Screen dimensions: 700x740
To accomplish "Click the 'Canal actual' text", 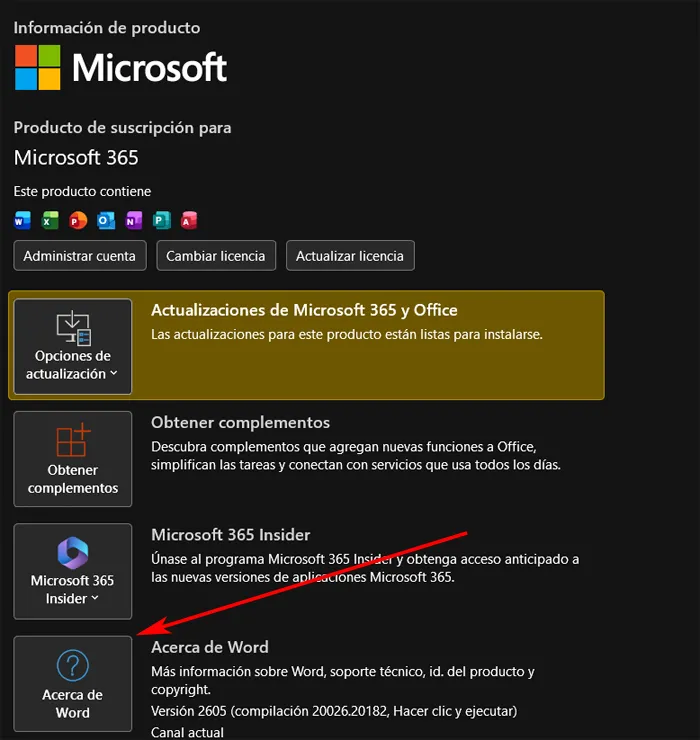I will pyautogui.click(x=187, y=732).
